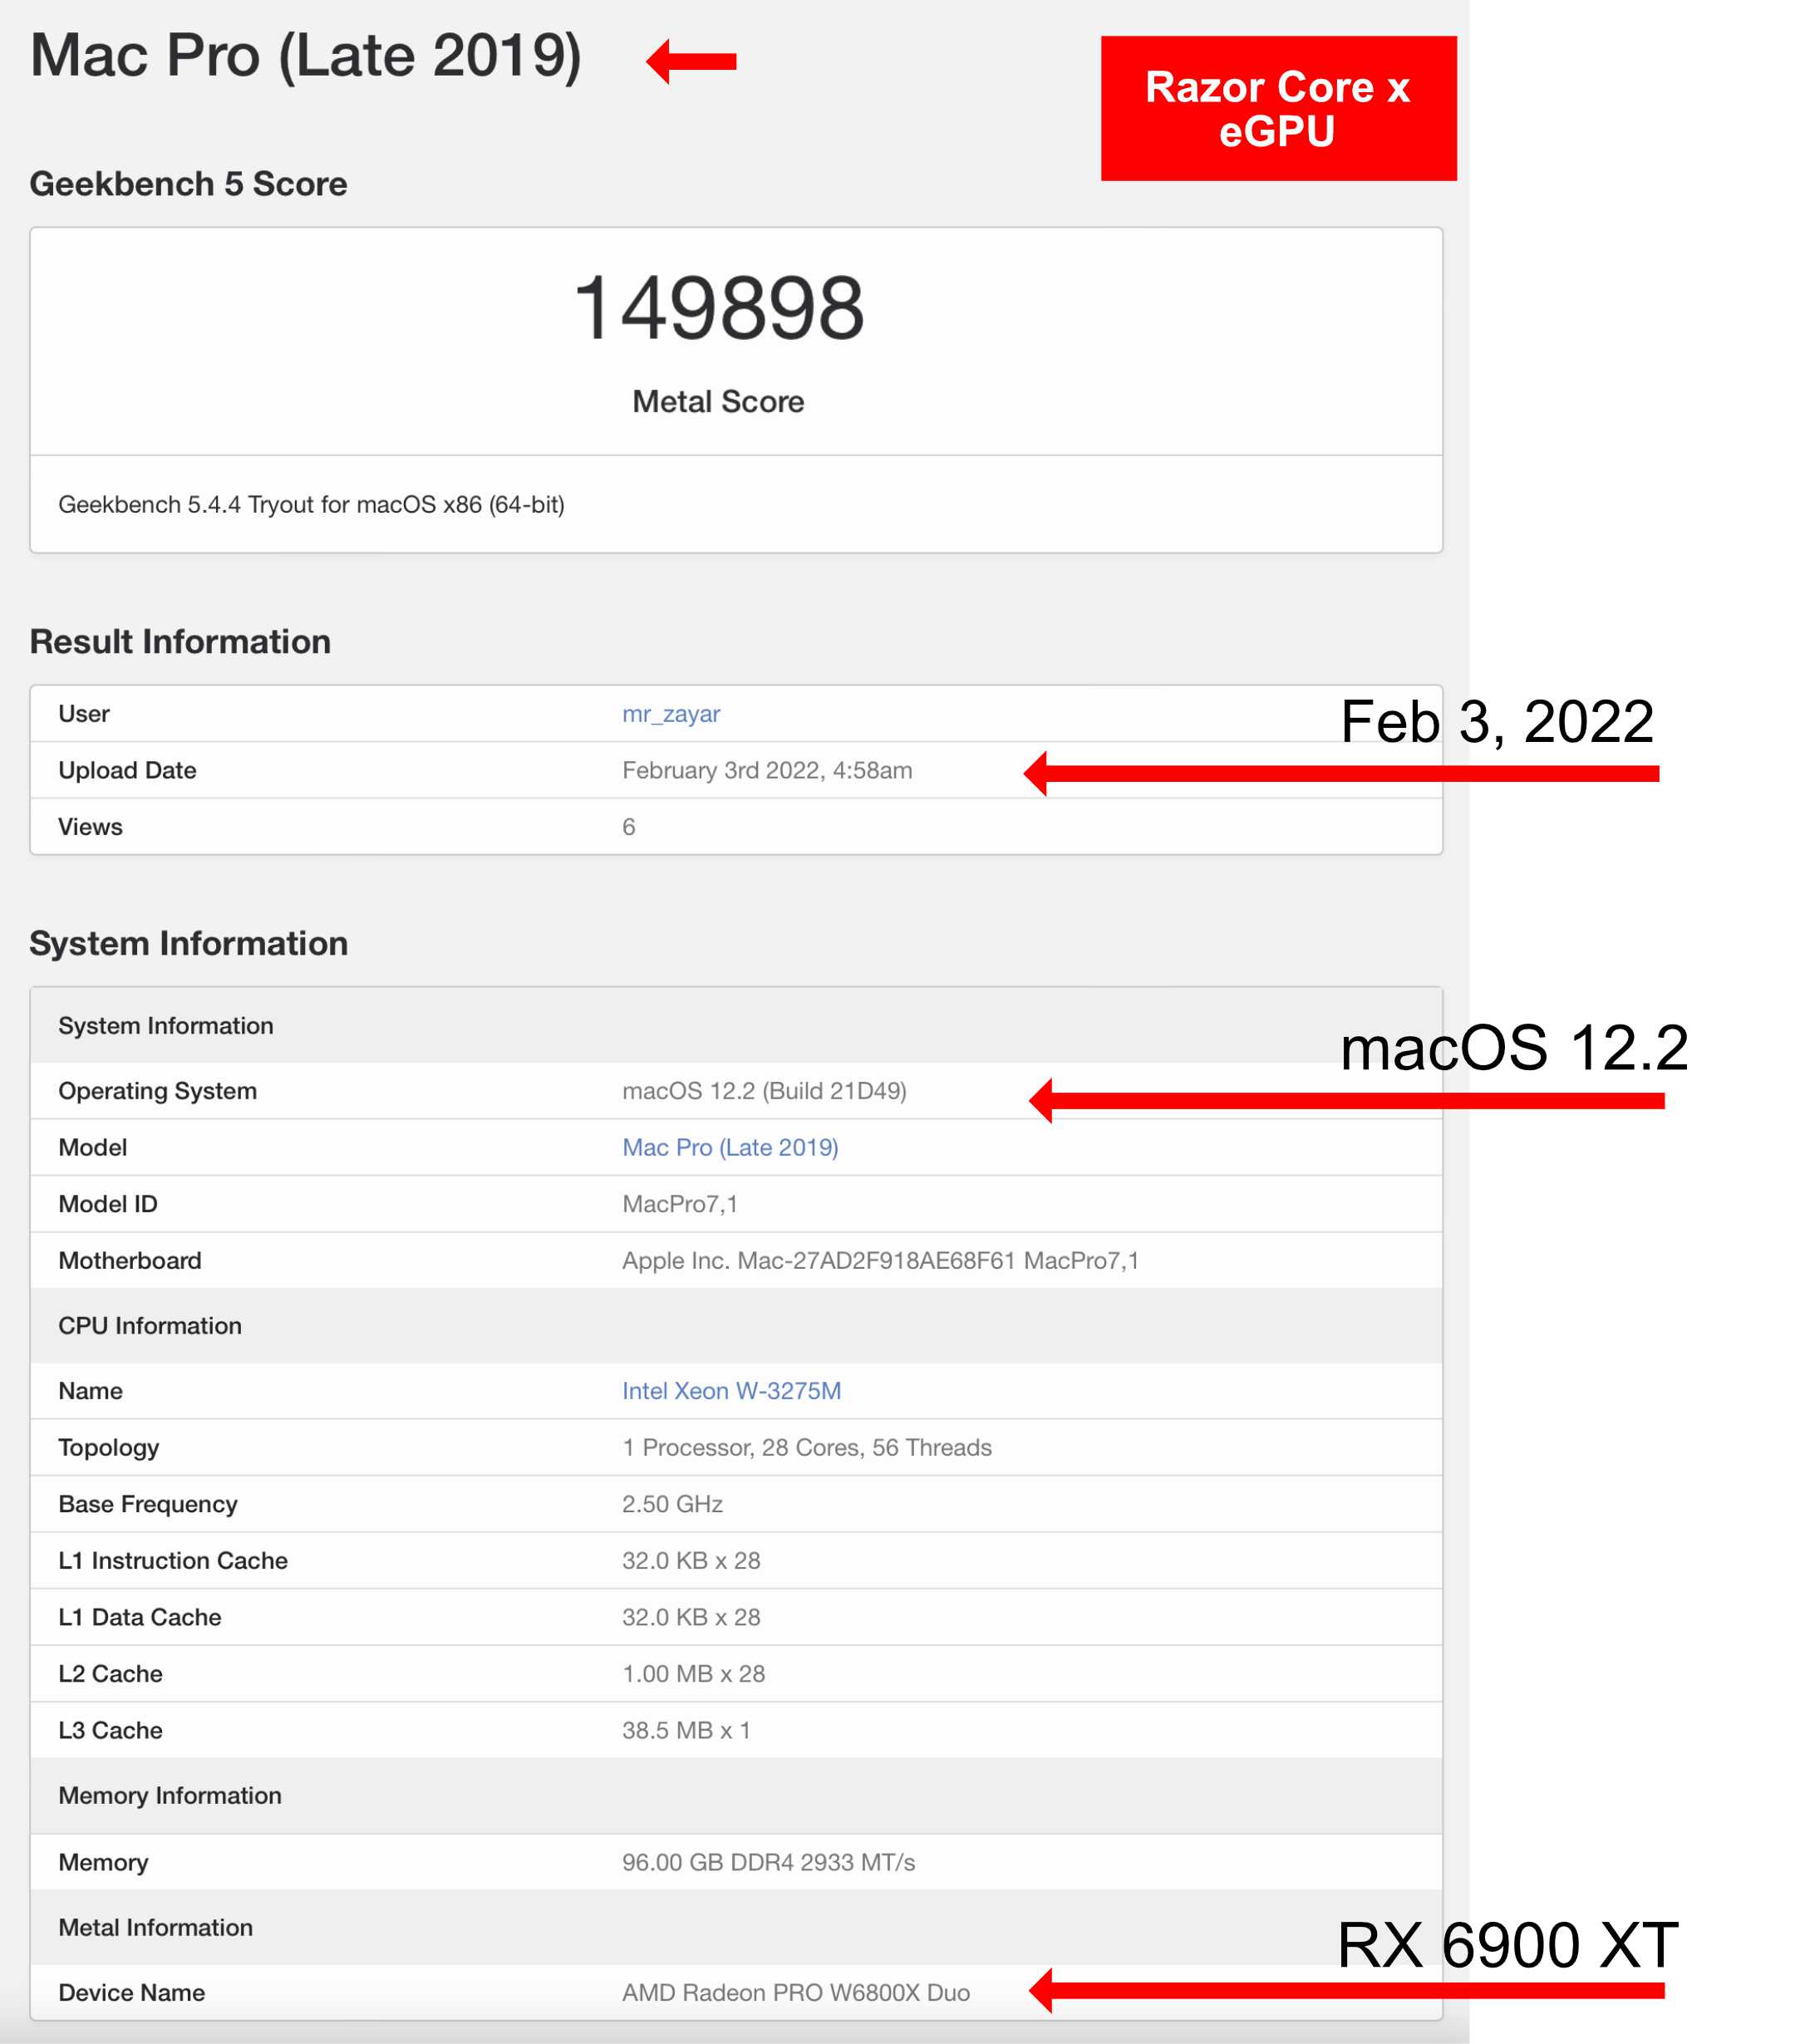Click the macOS 12.2 annotation text

tap(1513, 1048)
